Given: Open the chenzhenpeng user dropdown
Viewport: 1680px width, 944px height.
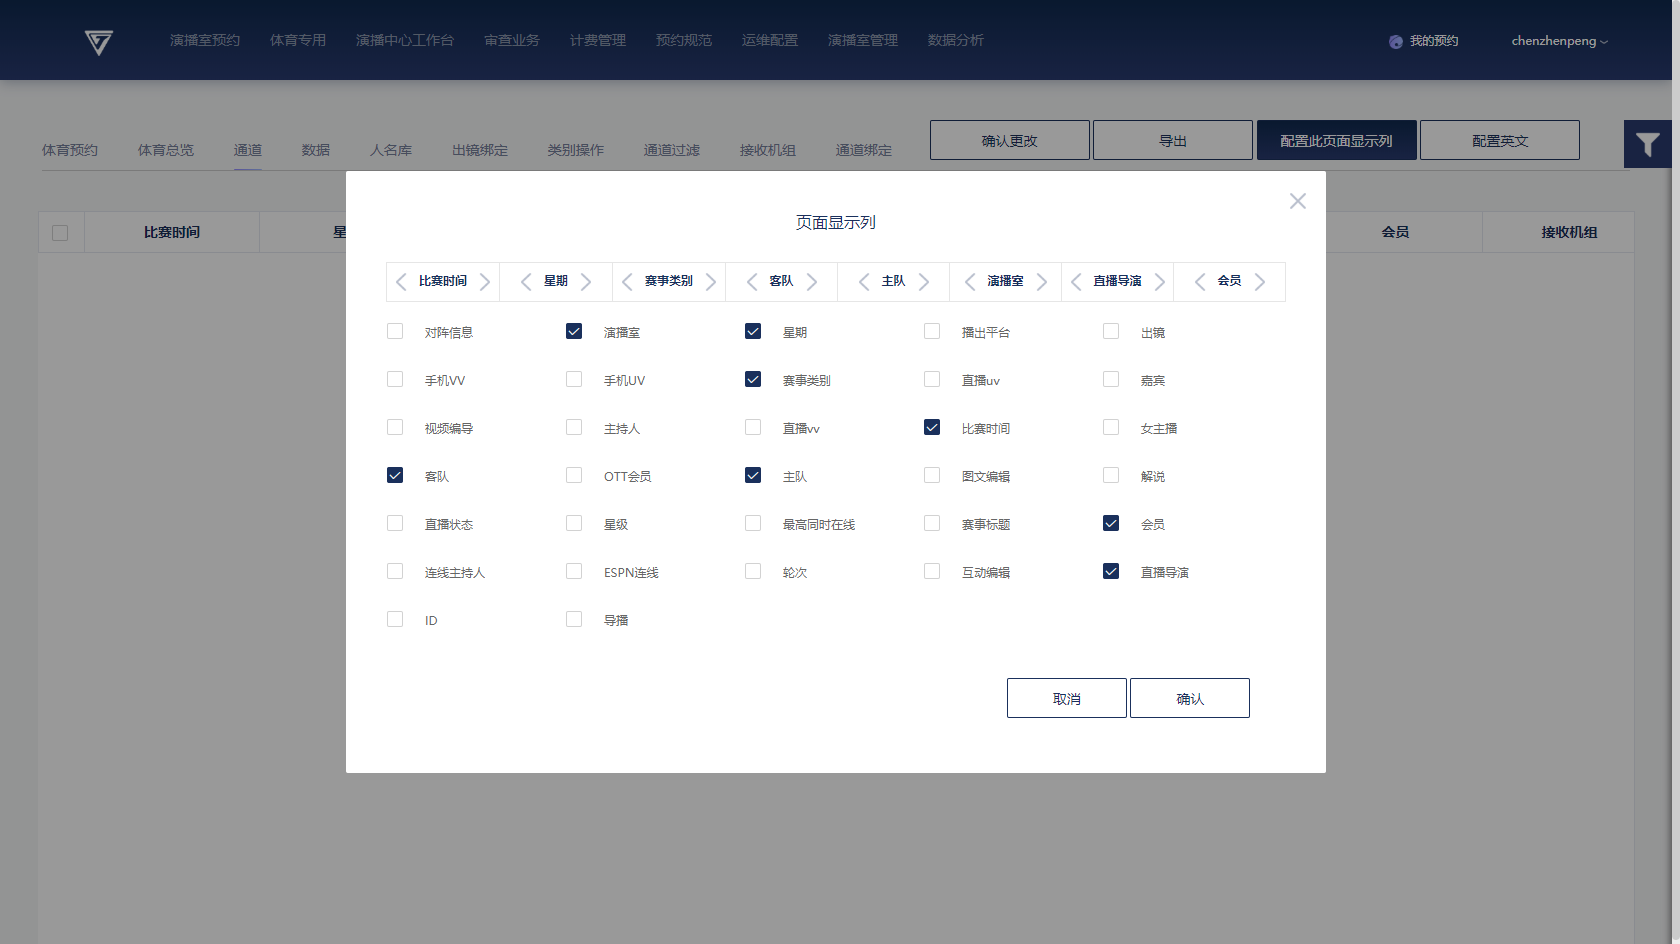Looking at the screenshot, I should click(x=1559, y=41).
